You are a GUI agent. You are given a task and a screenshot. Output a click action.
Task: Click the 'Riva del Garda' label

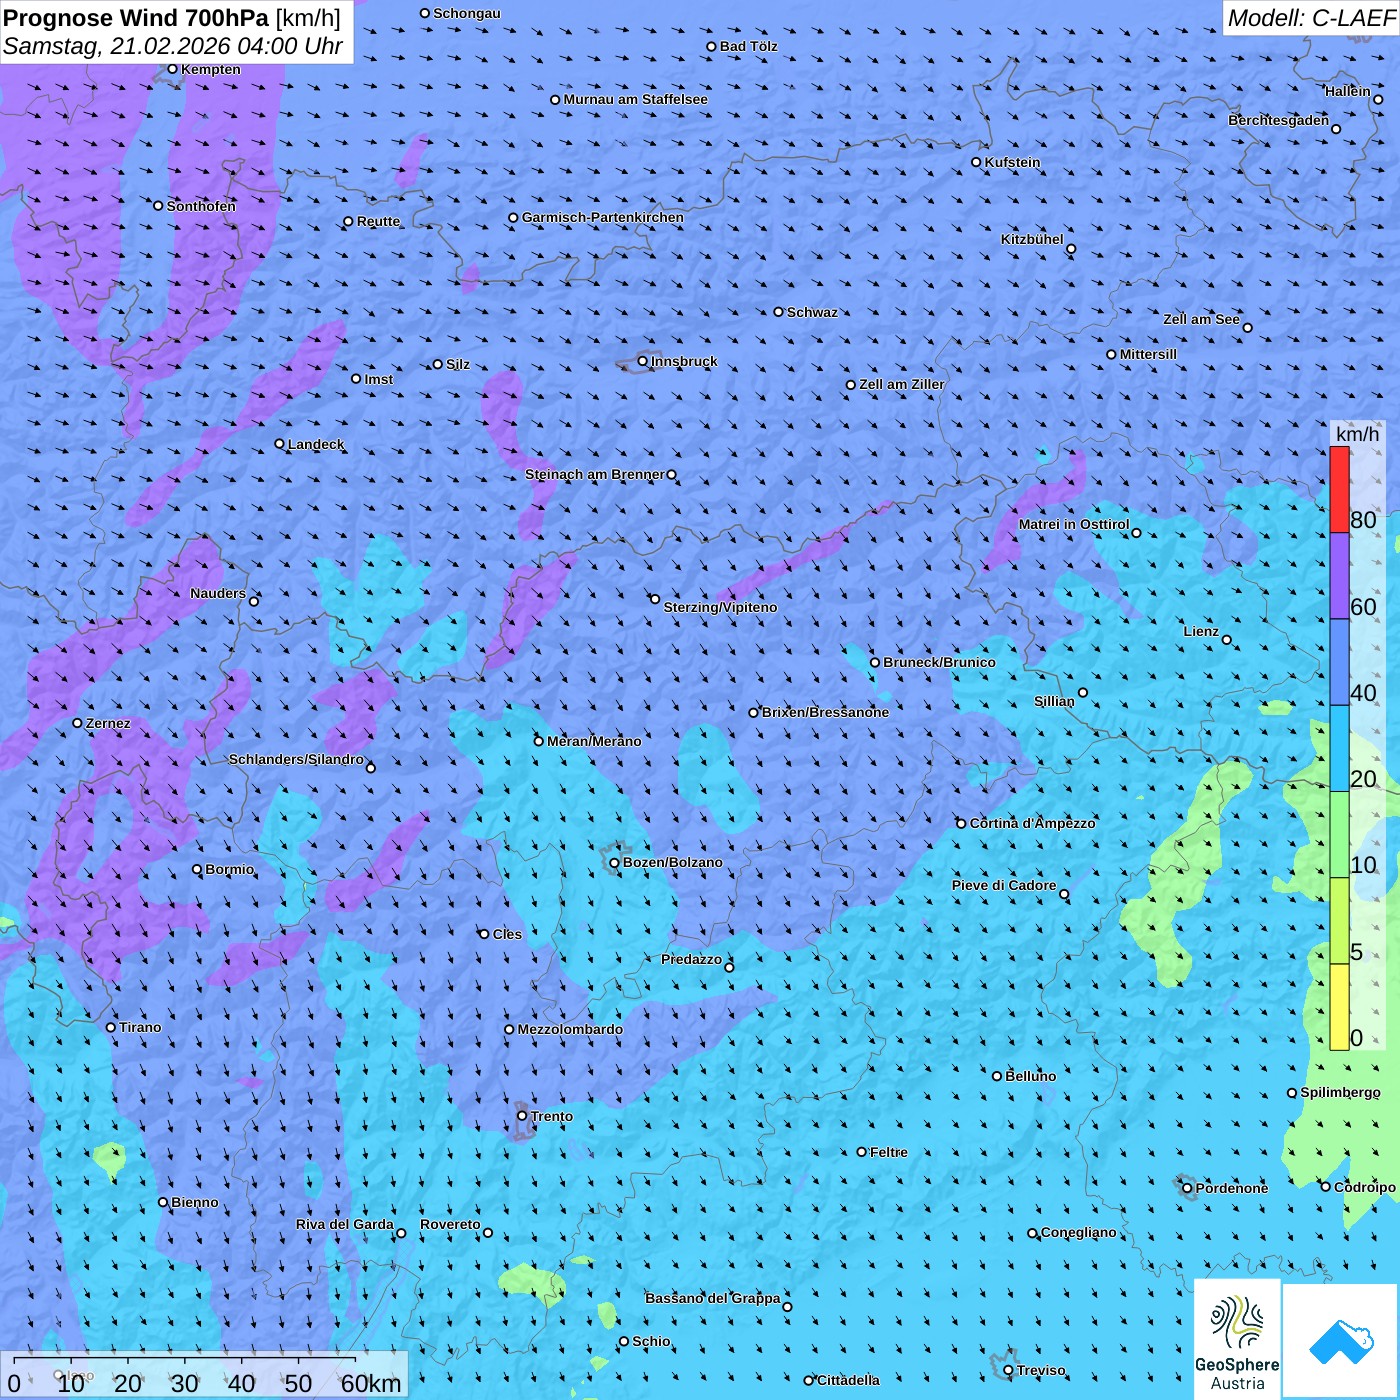345,1224
